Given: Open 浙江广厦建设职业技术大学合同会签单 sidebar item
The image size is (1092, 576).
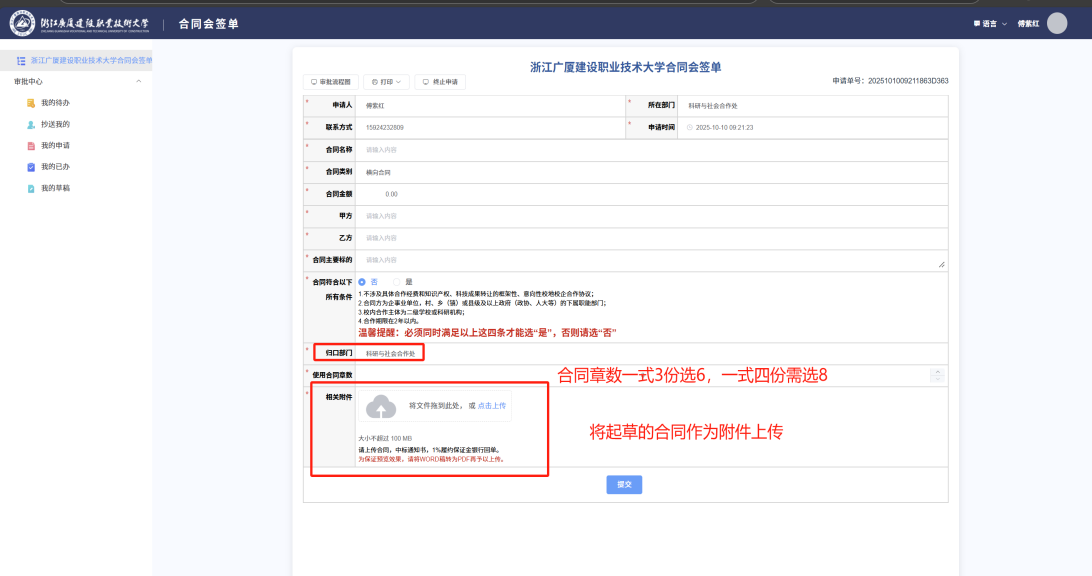Looking at the screenshot, I should coord(84,60).
